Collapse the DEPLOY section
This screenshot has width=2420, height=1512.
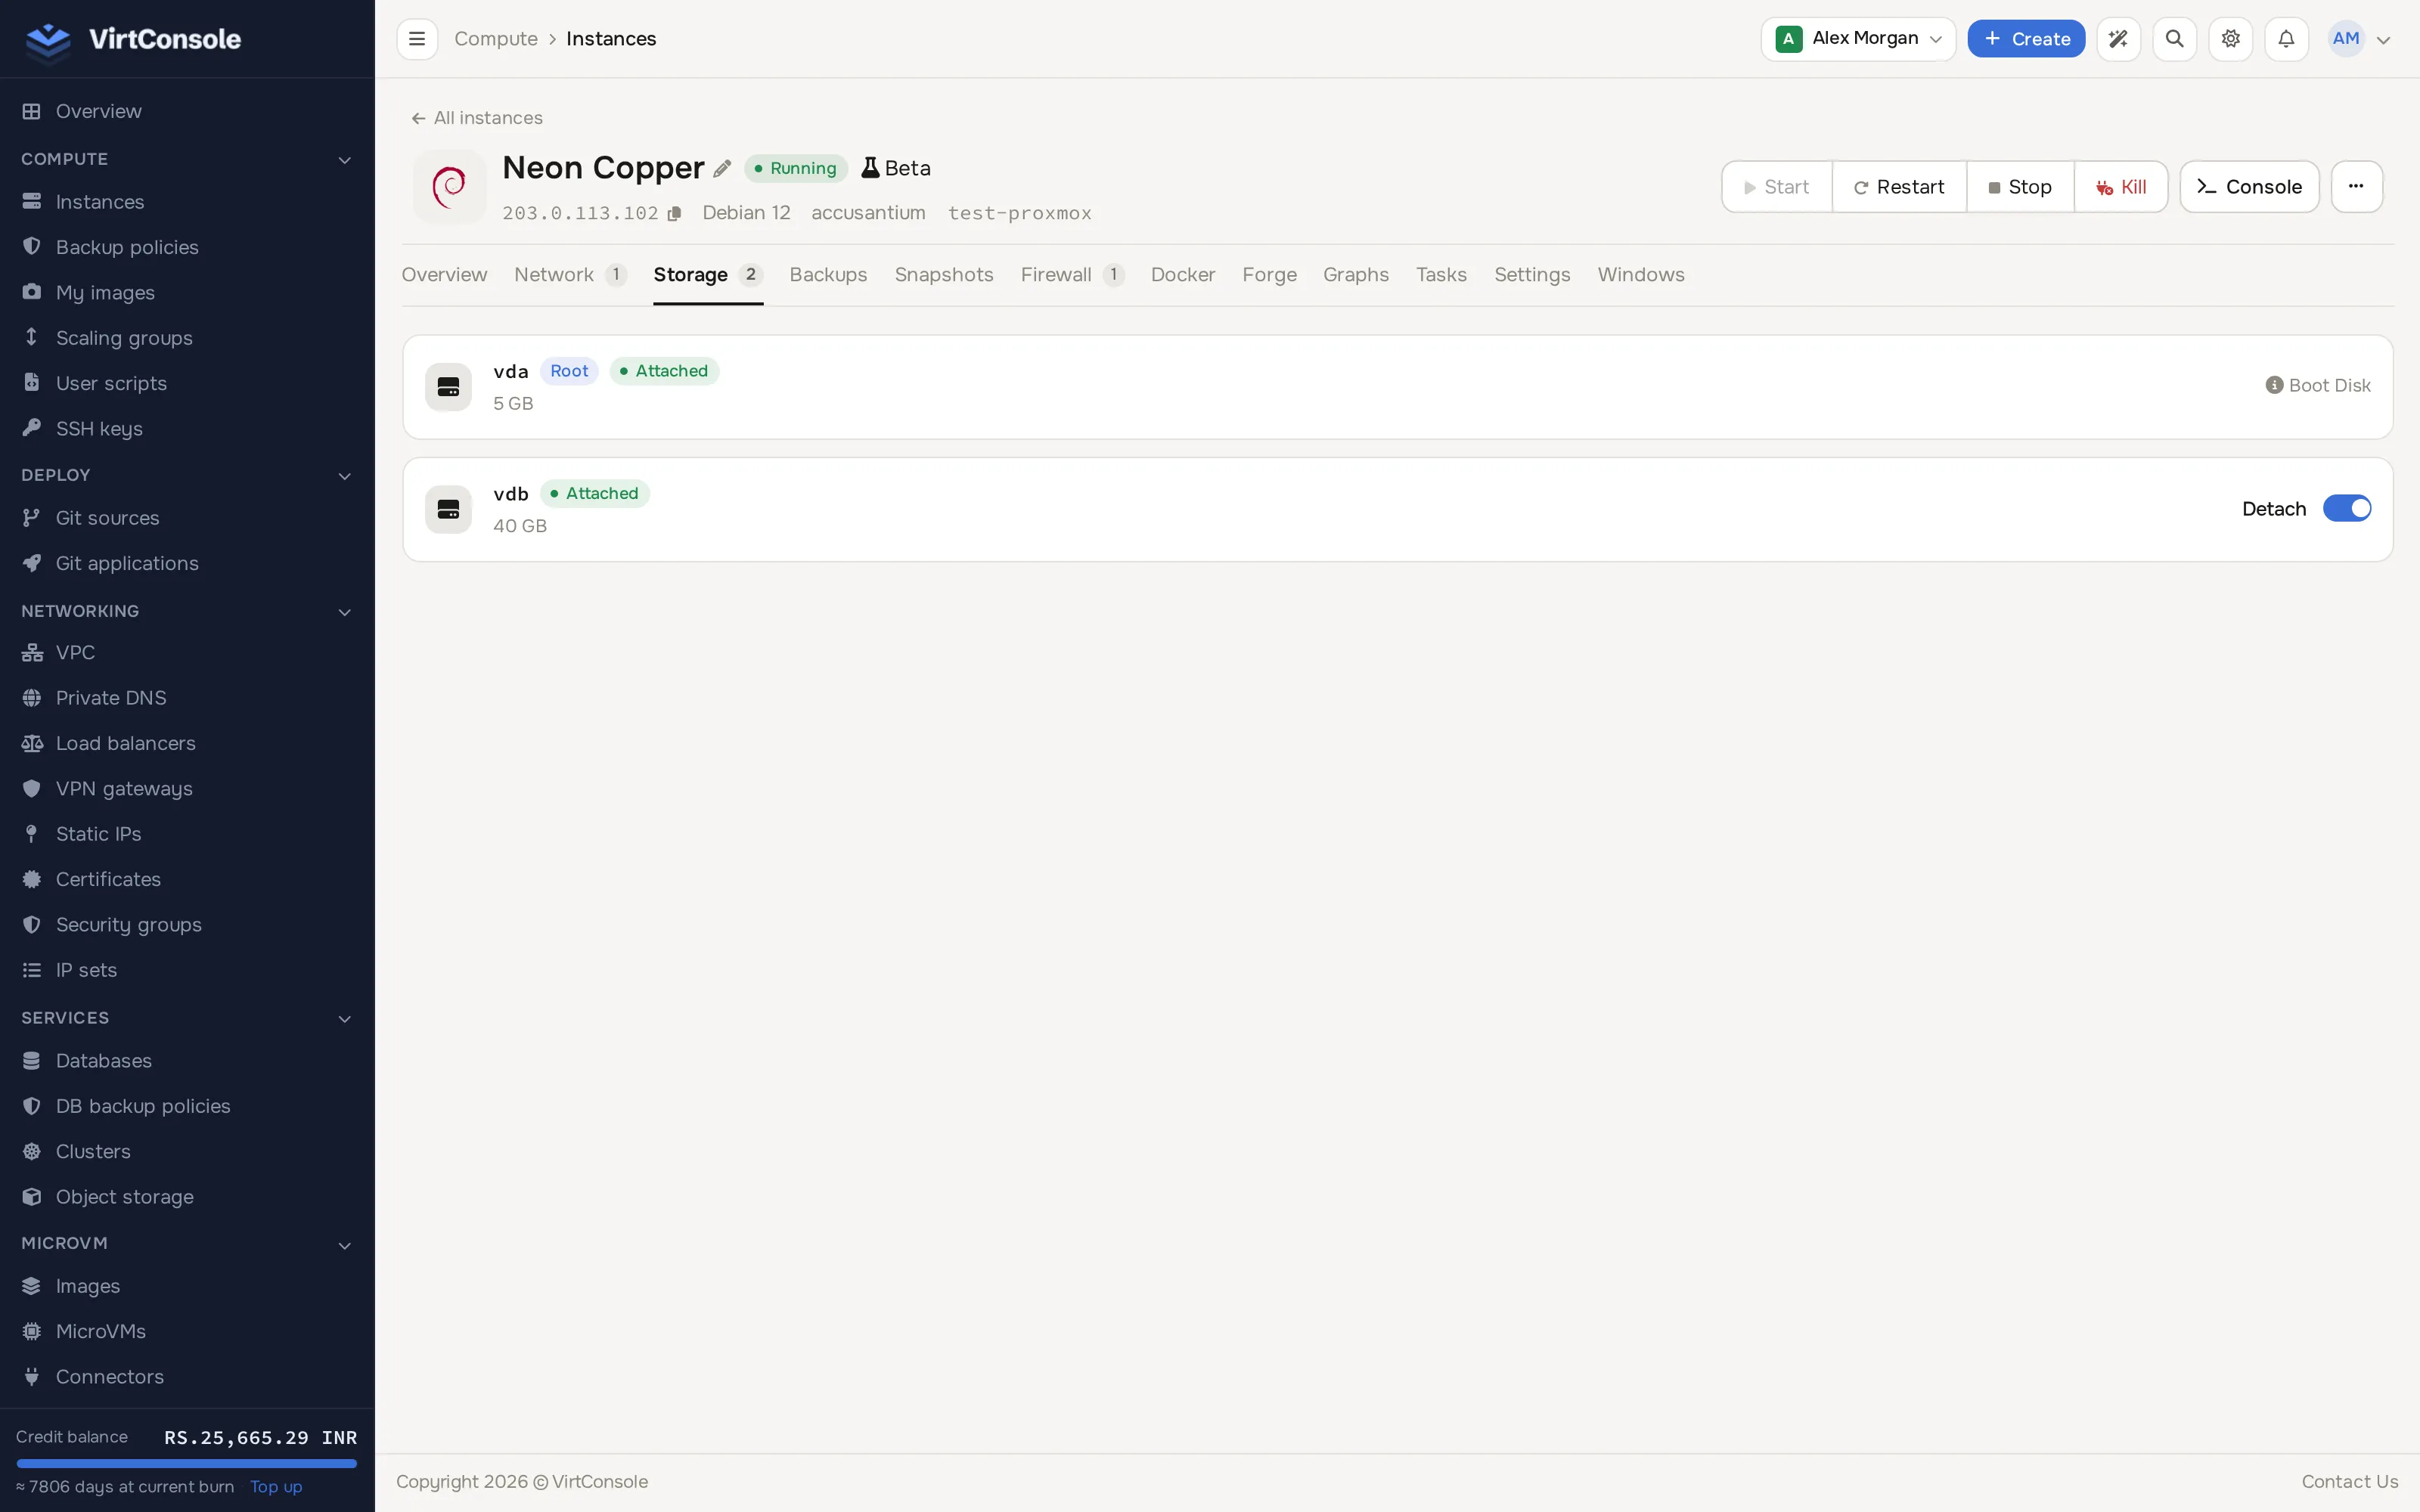[x=344, y=476]
